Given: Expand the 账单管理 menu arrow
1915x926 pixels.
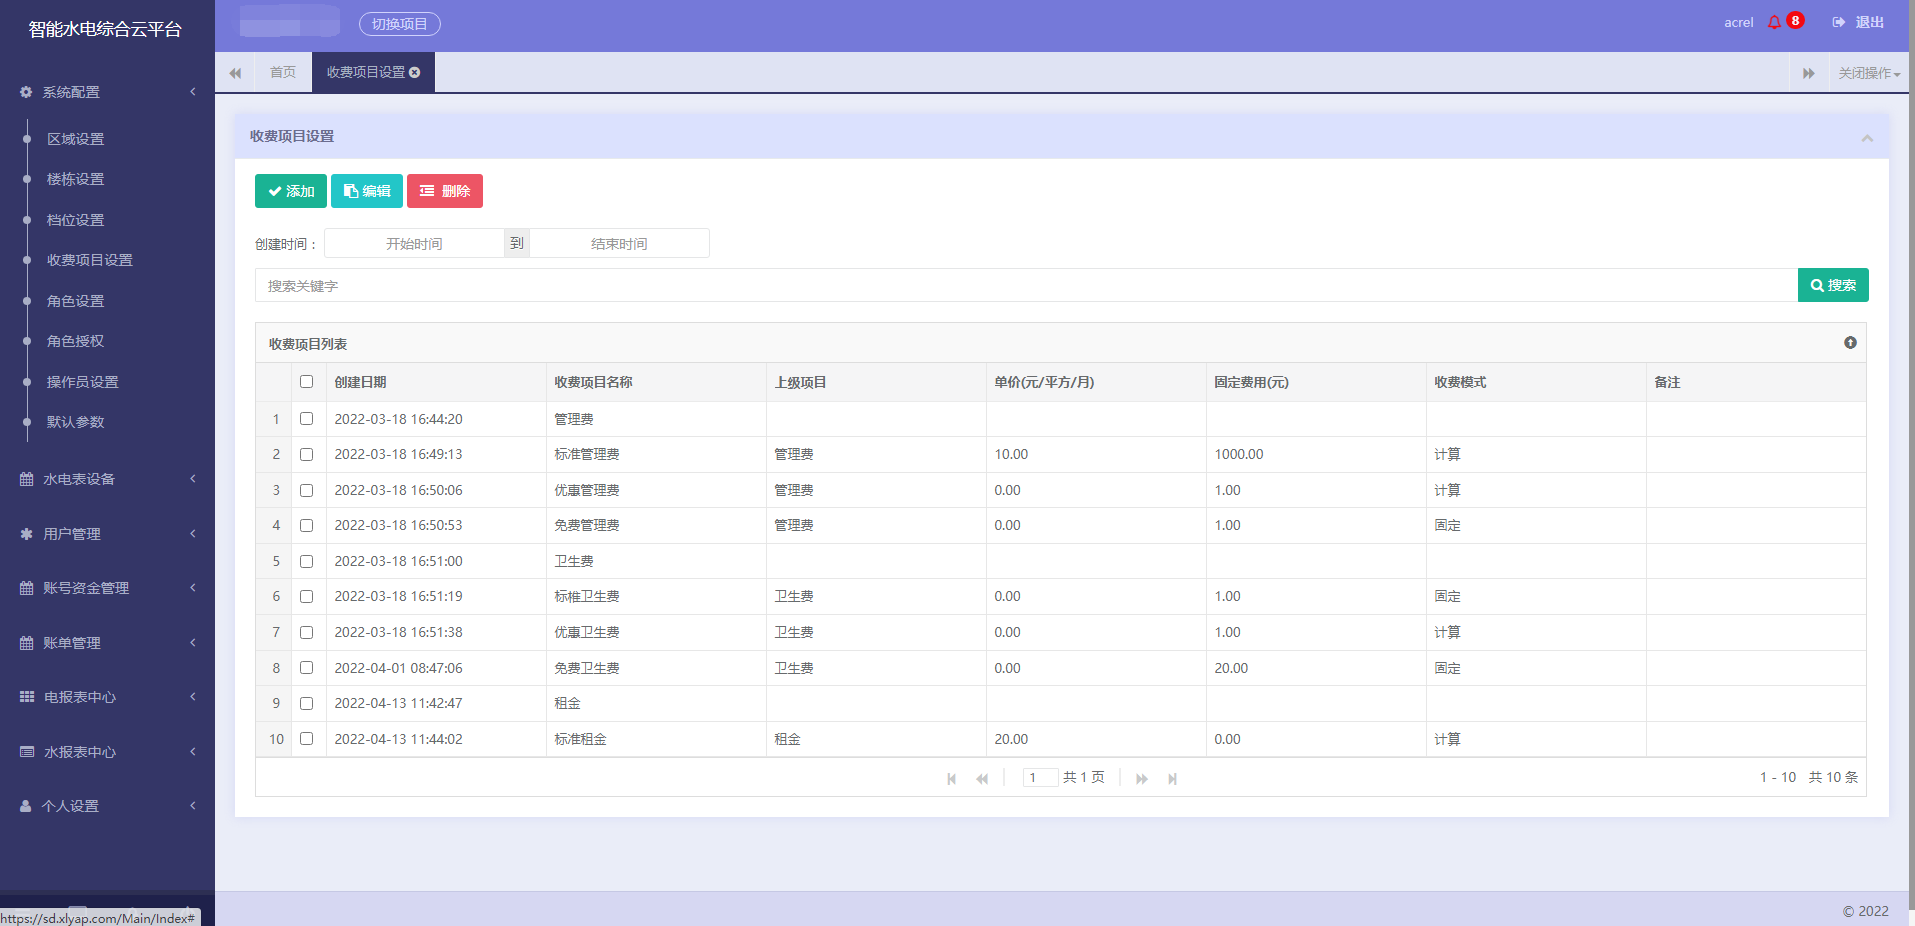Looking at the screenshot, I should click(x=193, y=643).
